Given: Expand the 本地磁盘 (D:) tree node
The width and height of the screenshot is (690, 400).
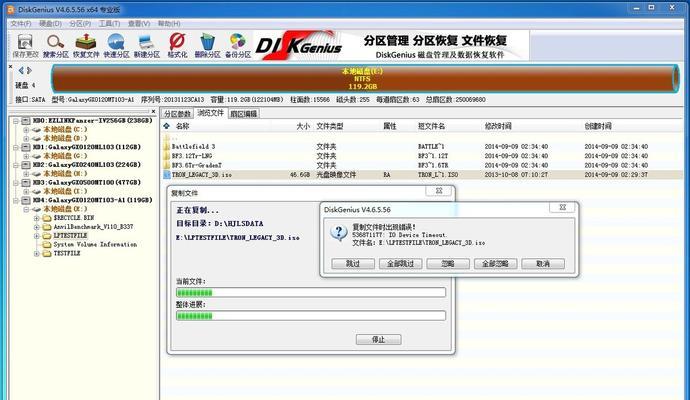Looking at the screenshot, I should coord(26,139).
